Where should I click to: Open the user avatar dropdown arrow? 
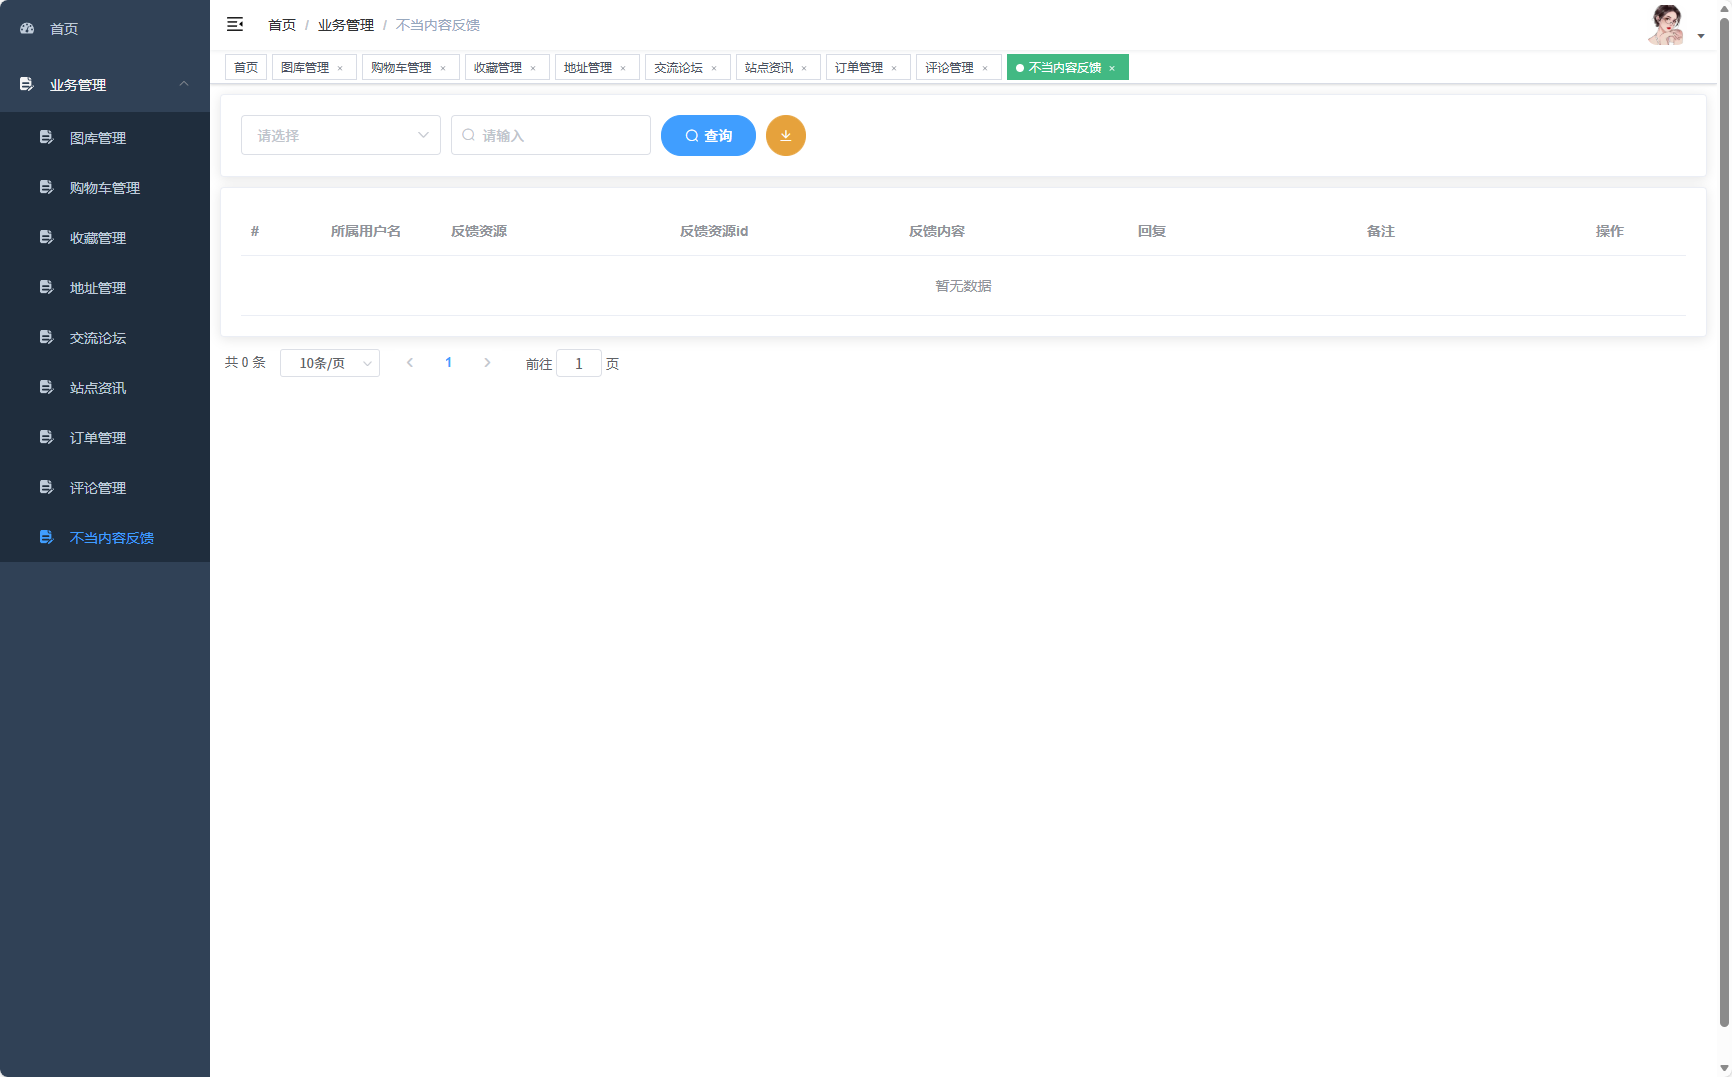tap(1700, 35)
